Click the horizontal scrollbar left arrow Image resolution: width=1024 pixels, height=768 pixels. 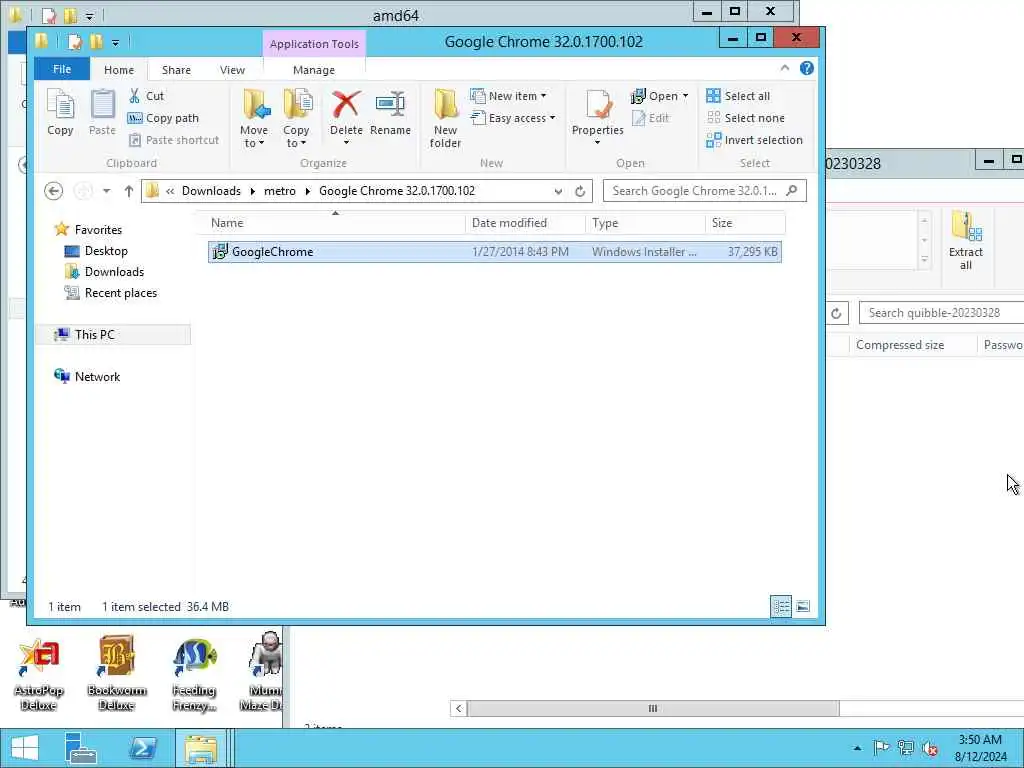pos(458,709)
